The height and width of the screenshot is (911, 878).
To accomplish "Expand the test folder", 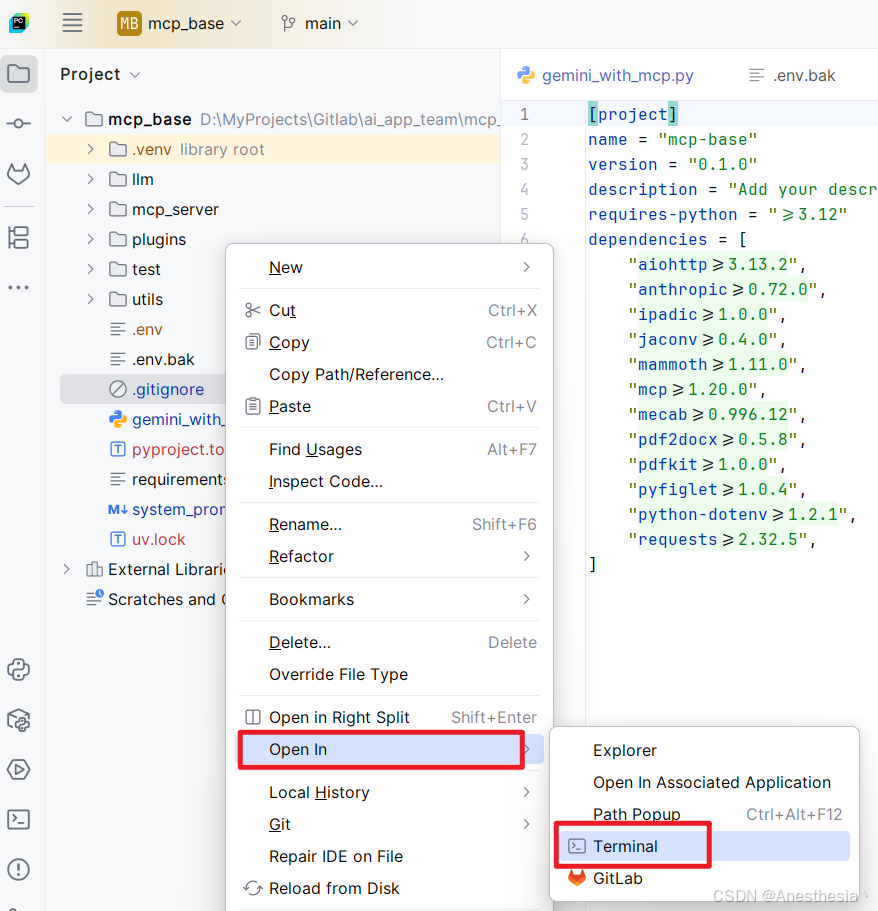I will point(91,269).
